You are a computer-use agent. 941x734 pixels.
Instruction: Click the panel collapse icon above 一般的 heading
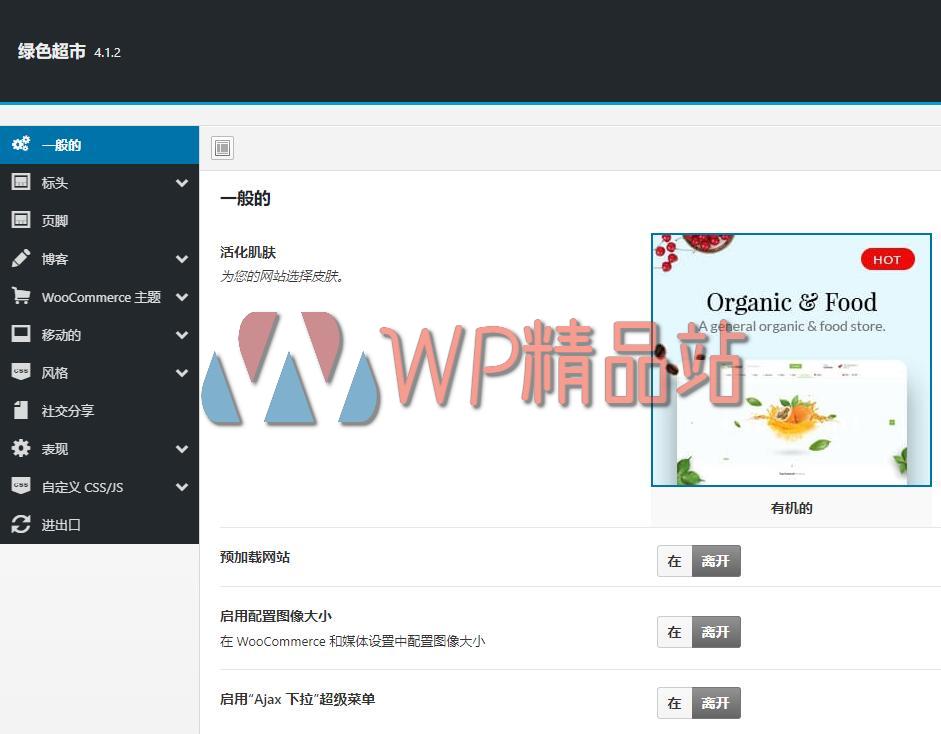click(x=222, y=147)
